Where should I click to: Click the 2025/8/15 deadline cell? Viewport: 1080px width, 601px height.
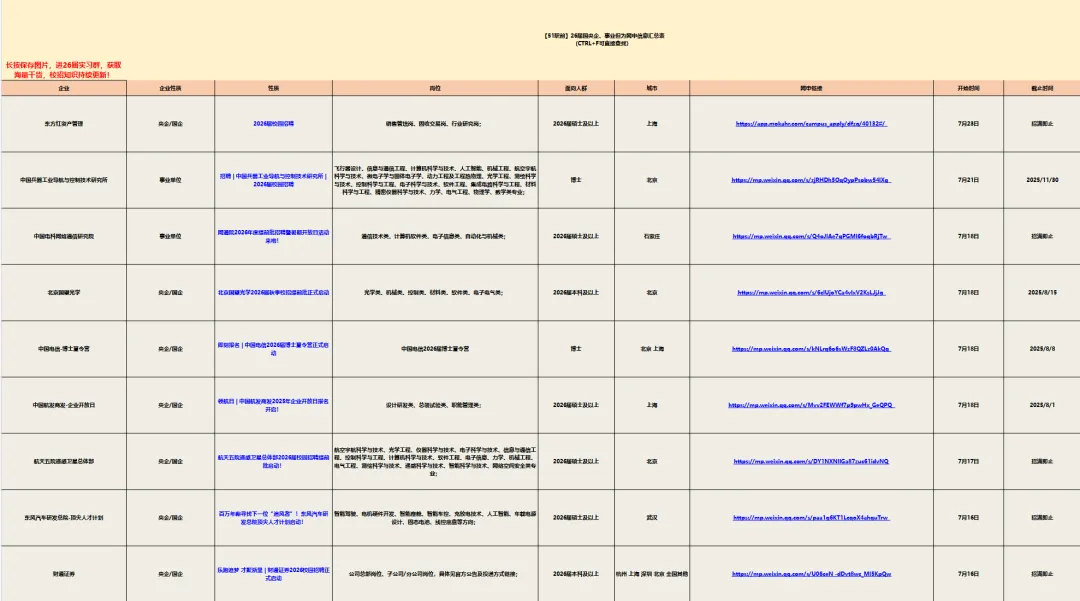click(1042, 293)
